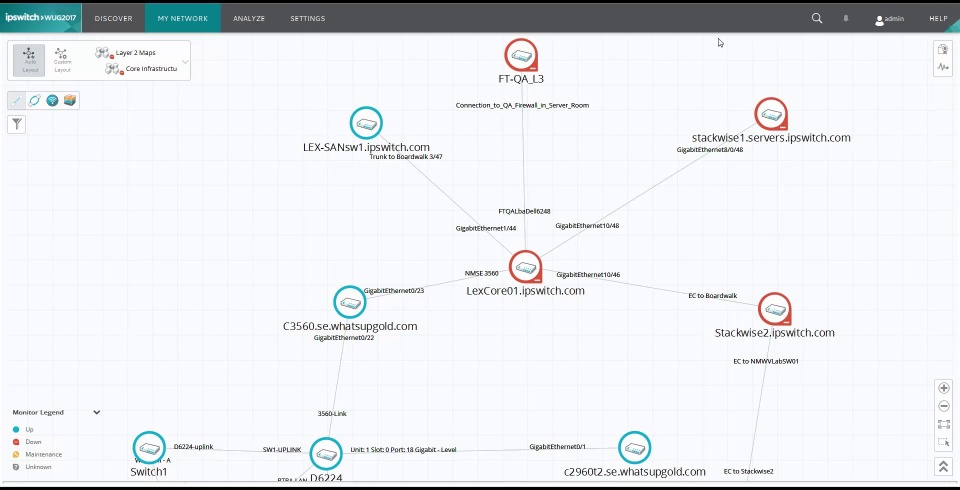Select the Stackwise2.ipswitch.com device node

point(774,309)
